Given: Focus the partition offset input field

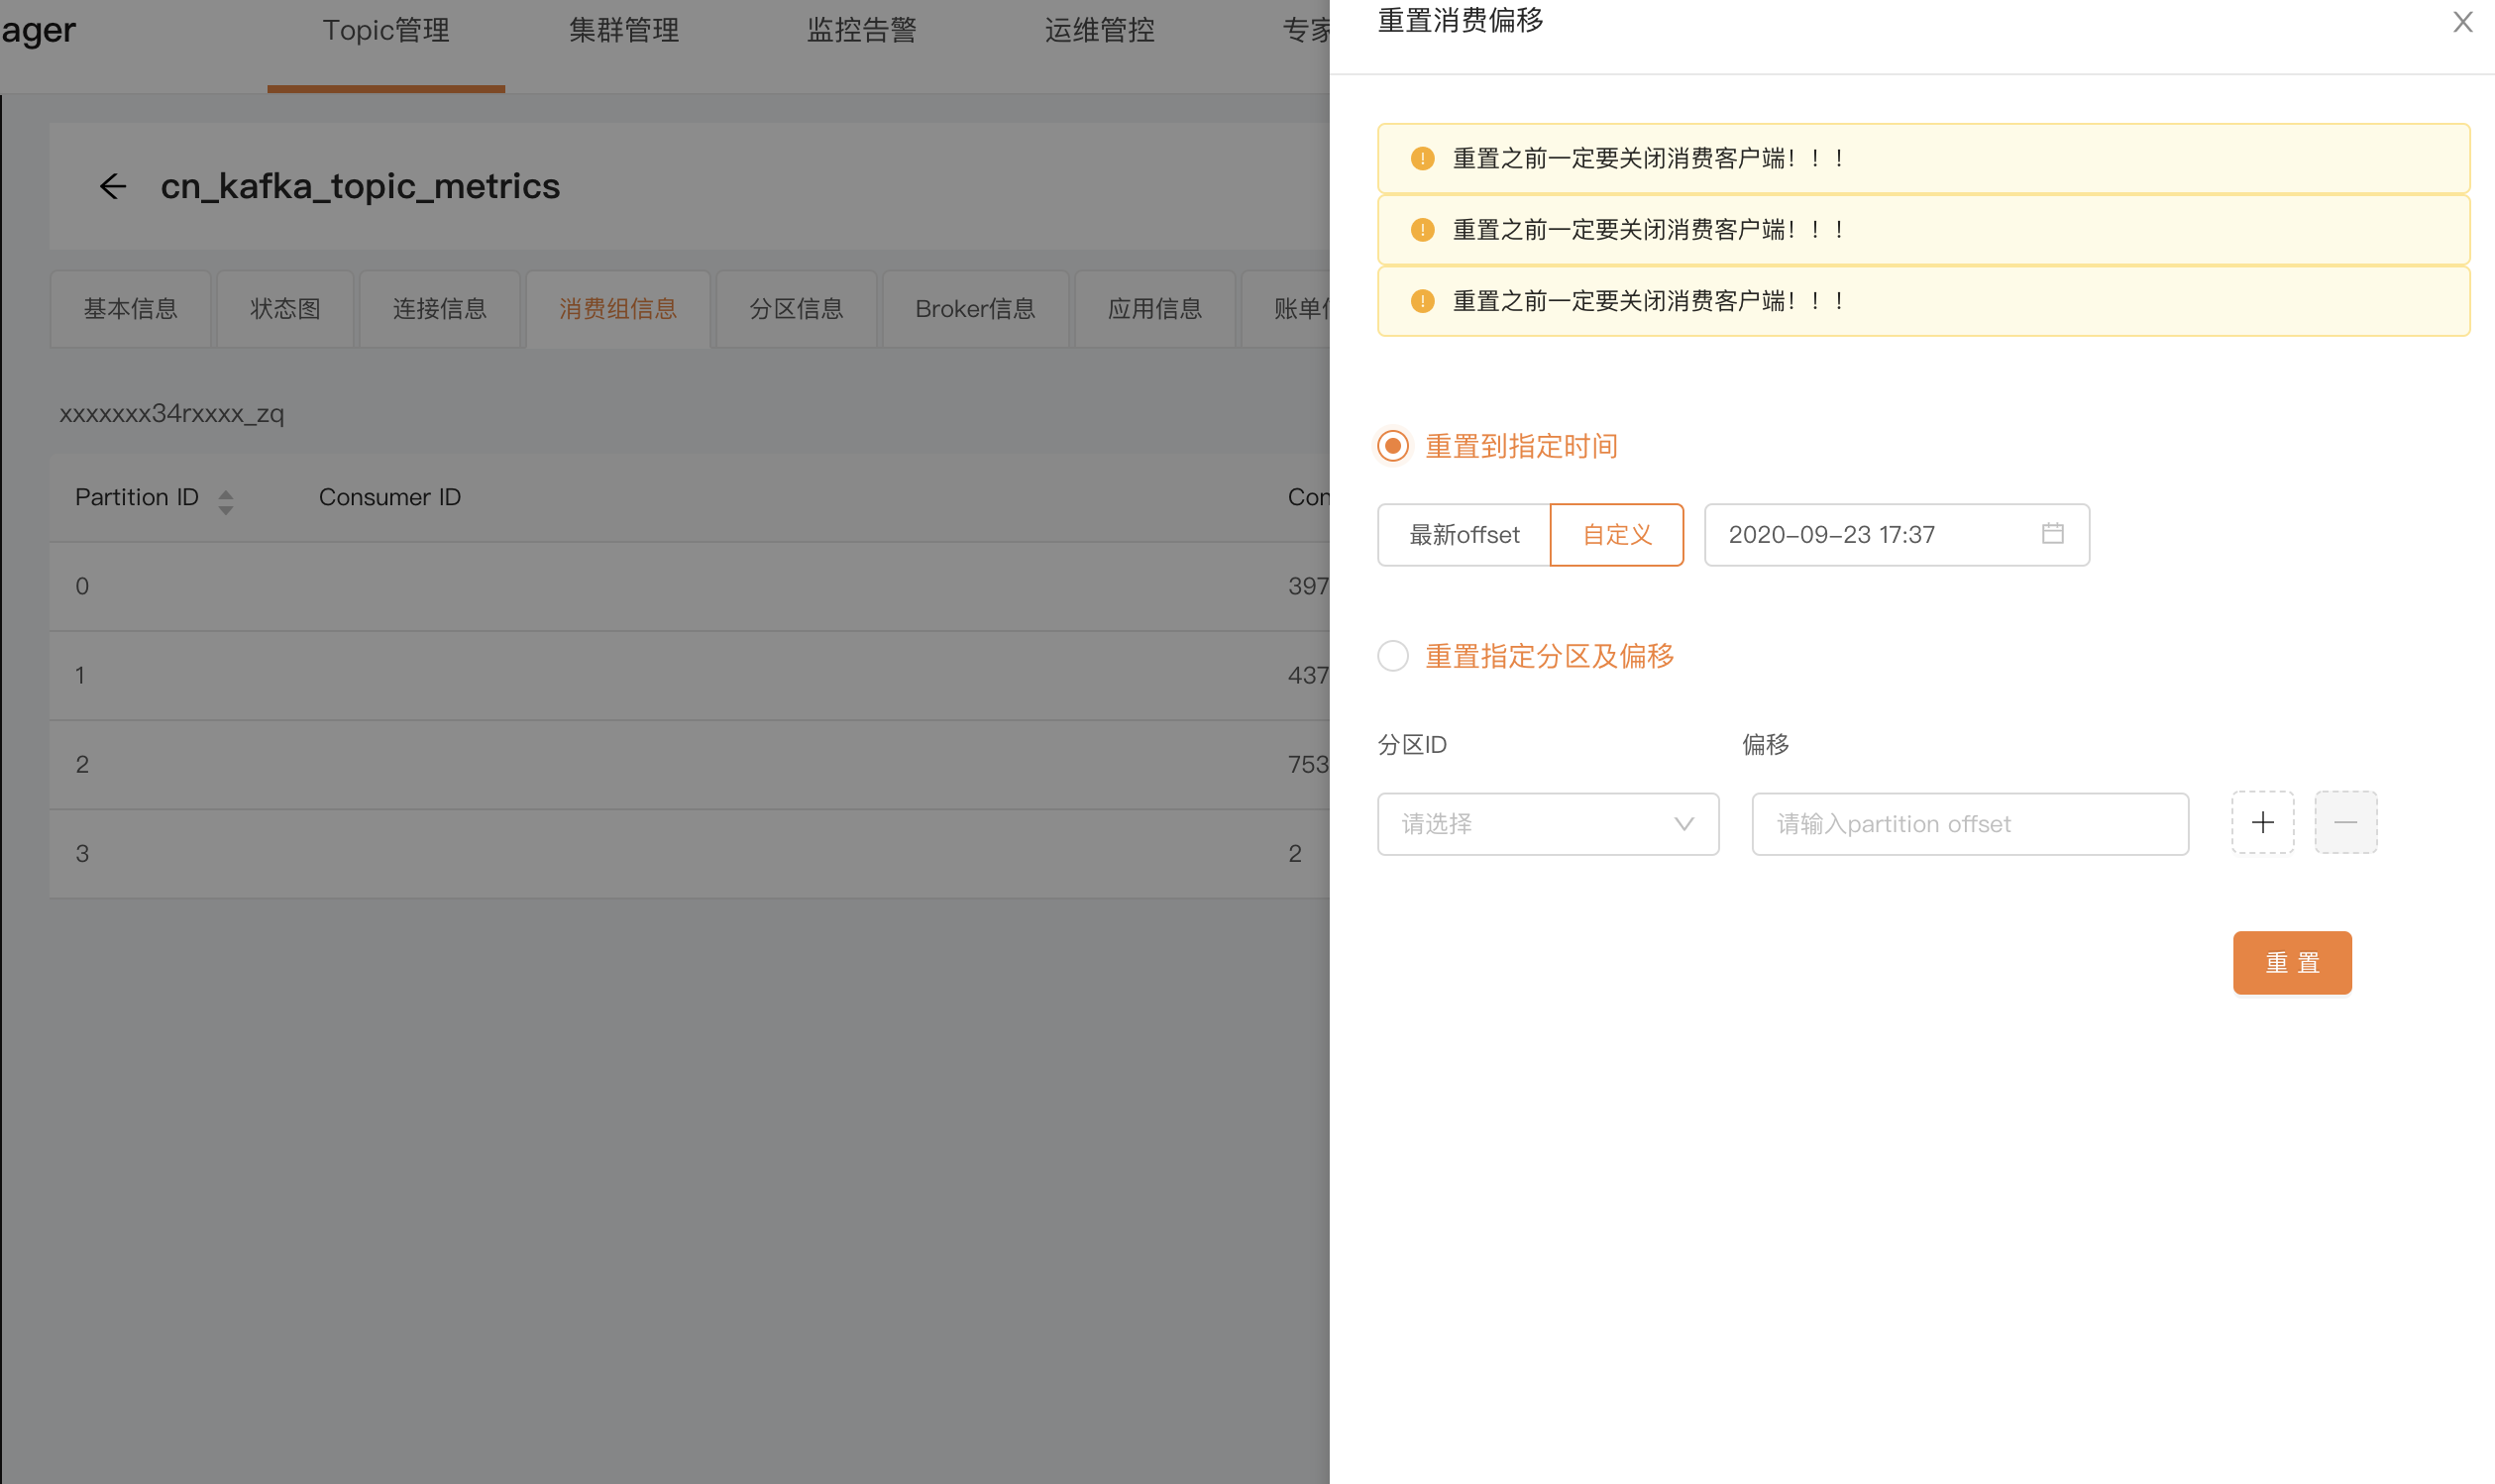Looking at the screenshot, I should coord(1969,824).
